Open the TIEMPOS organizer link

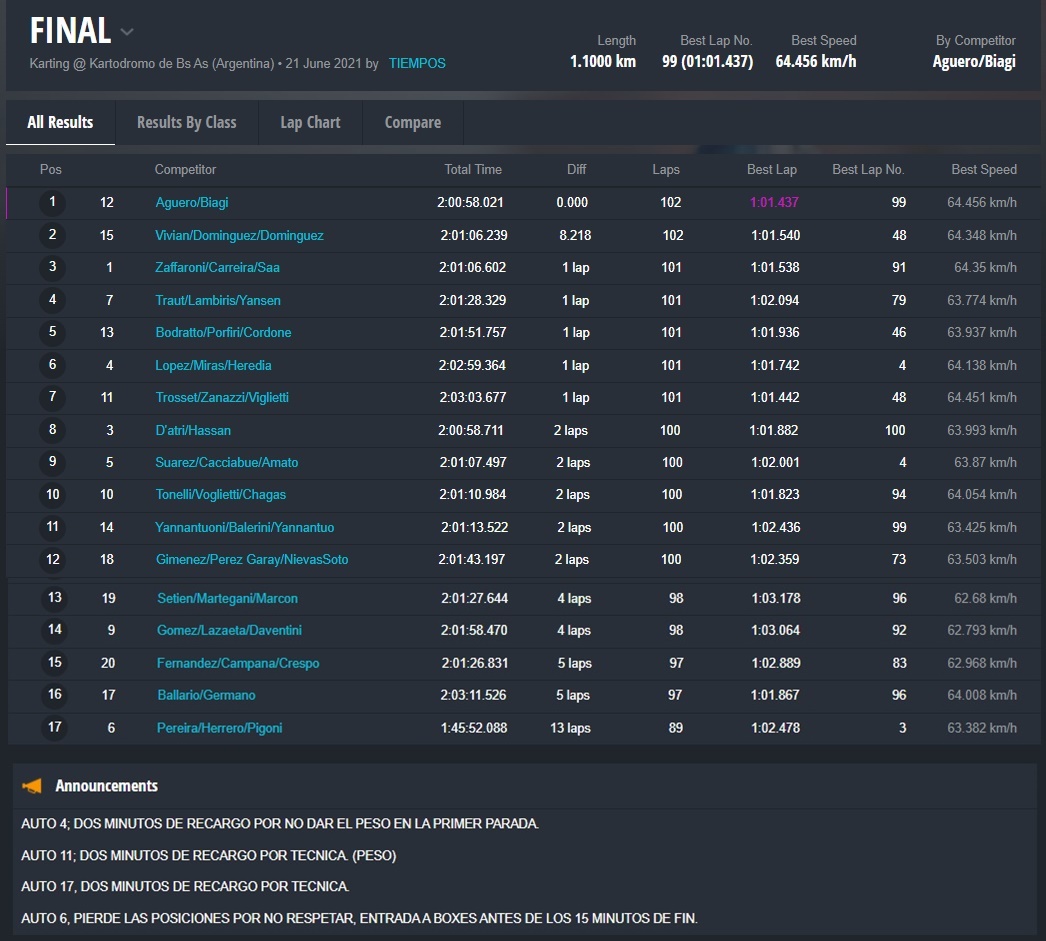click(x=417, y=63)
